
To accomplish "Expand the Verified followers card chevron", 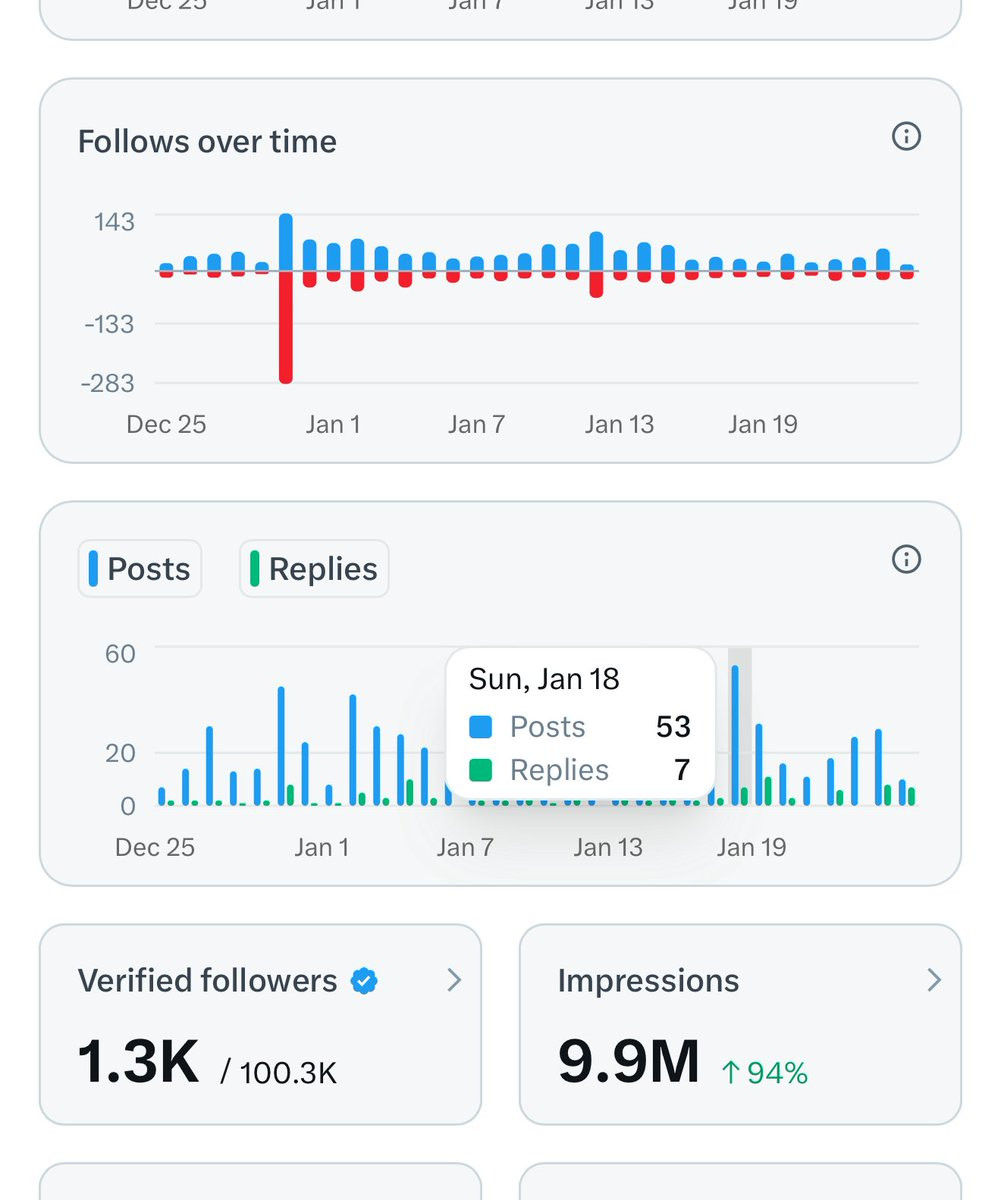I will click(x=454, y=981).
